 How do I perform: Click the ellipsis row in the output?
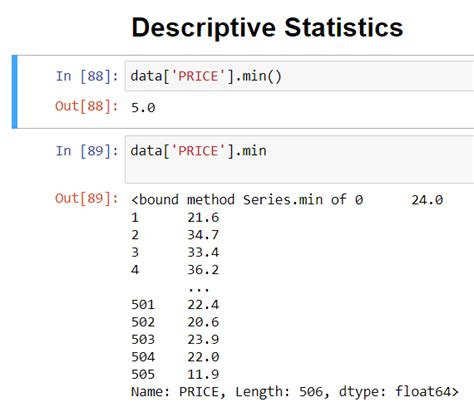pos(199,289)
